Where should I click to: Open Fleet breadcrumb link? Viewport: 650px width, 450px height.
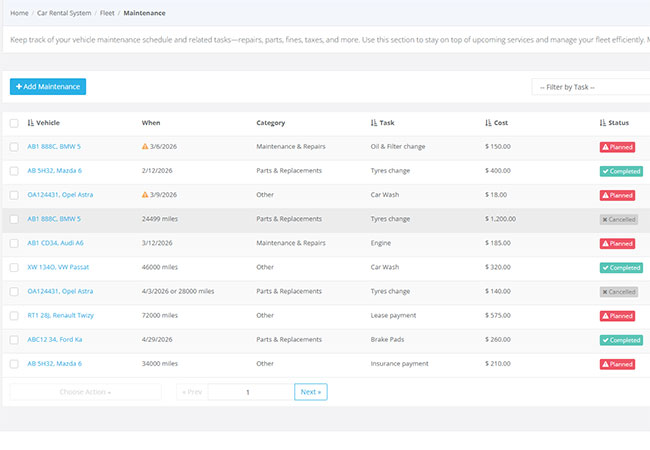107,13
